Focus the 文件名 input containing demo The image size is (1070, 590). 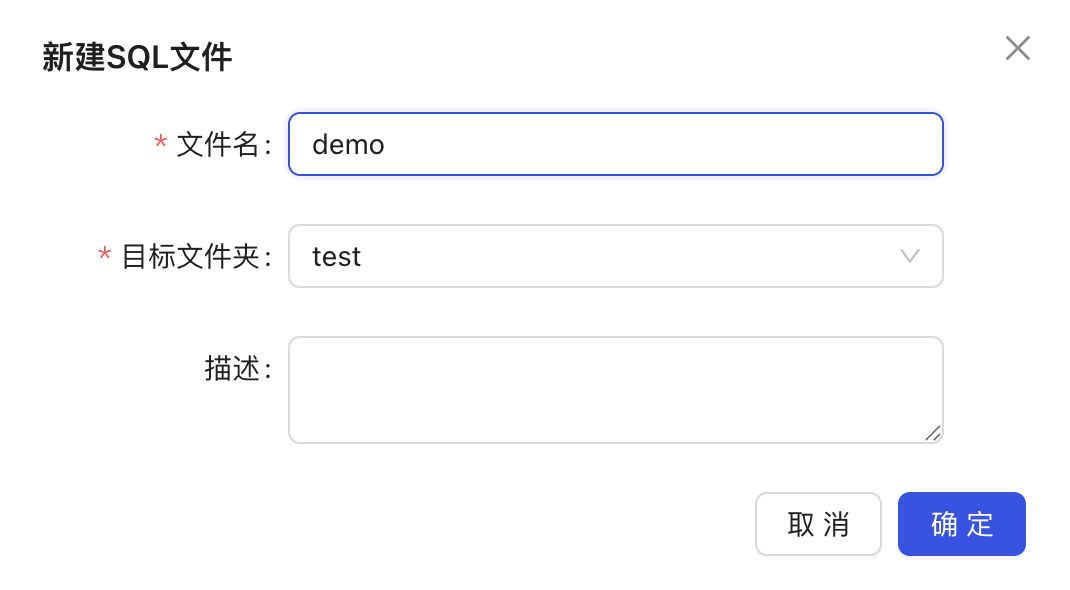pyautogui.click(x=616, y=144)
